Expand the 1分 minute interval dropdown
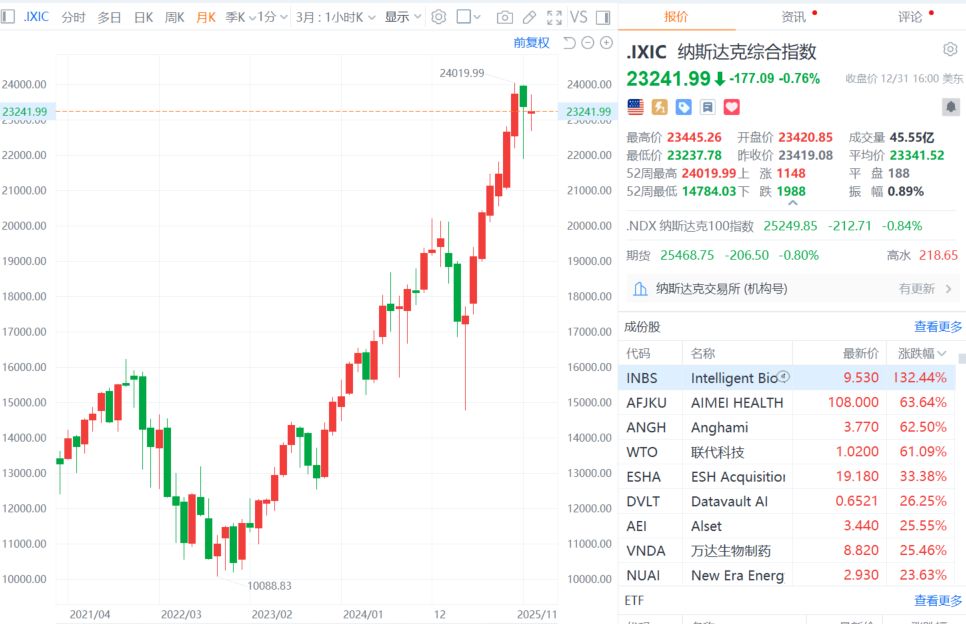Viewport: 966px width, 624px height. (x=273, y=17)
